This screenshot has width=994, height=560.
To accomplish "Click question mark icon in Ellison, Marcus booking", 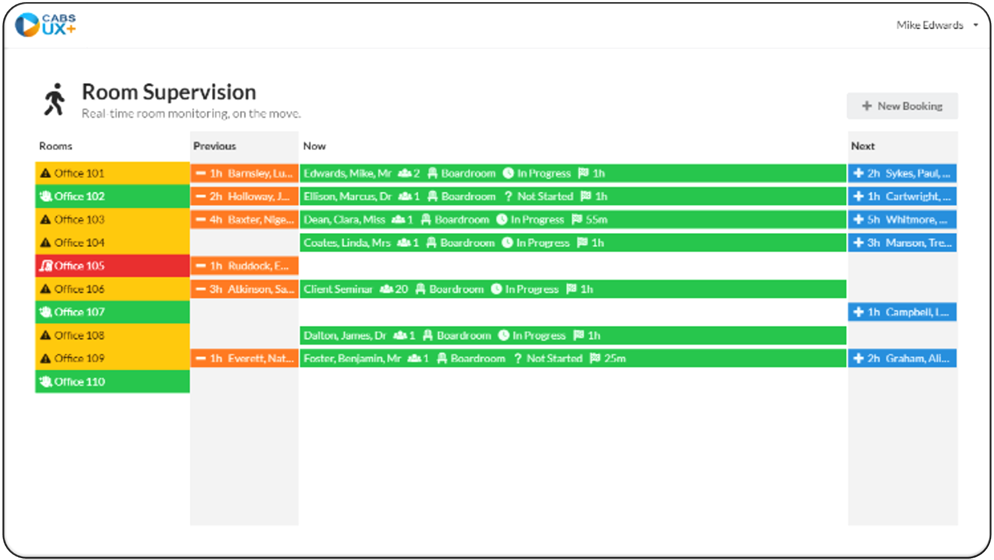I will [508, 197].
